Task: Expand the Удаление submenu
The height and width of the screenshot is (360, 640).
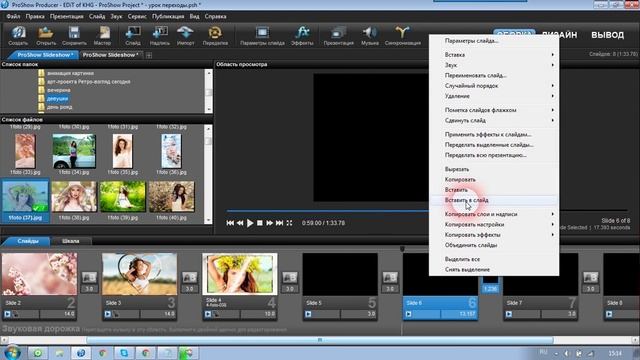Action: coord(494,96)
